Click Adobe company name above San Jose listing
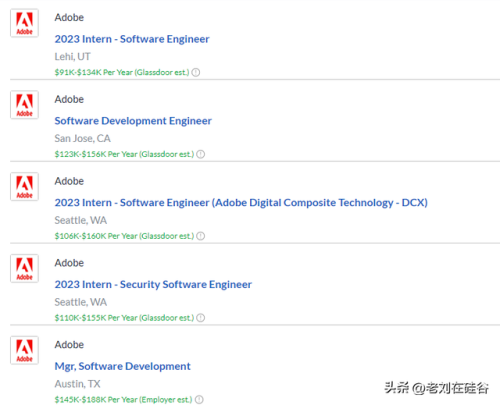The width and height of the screenshot is (500, 405). tap(69, 99)
